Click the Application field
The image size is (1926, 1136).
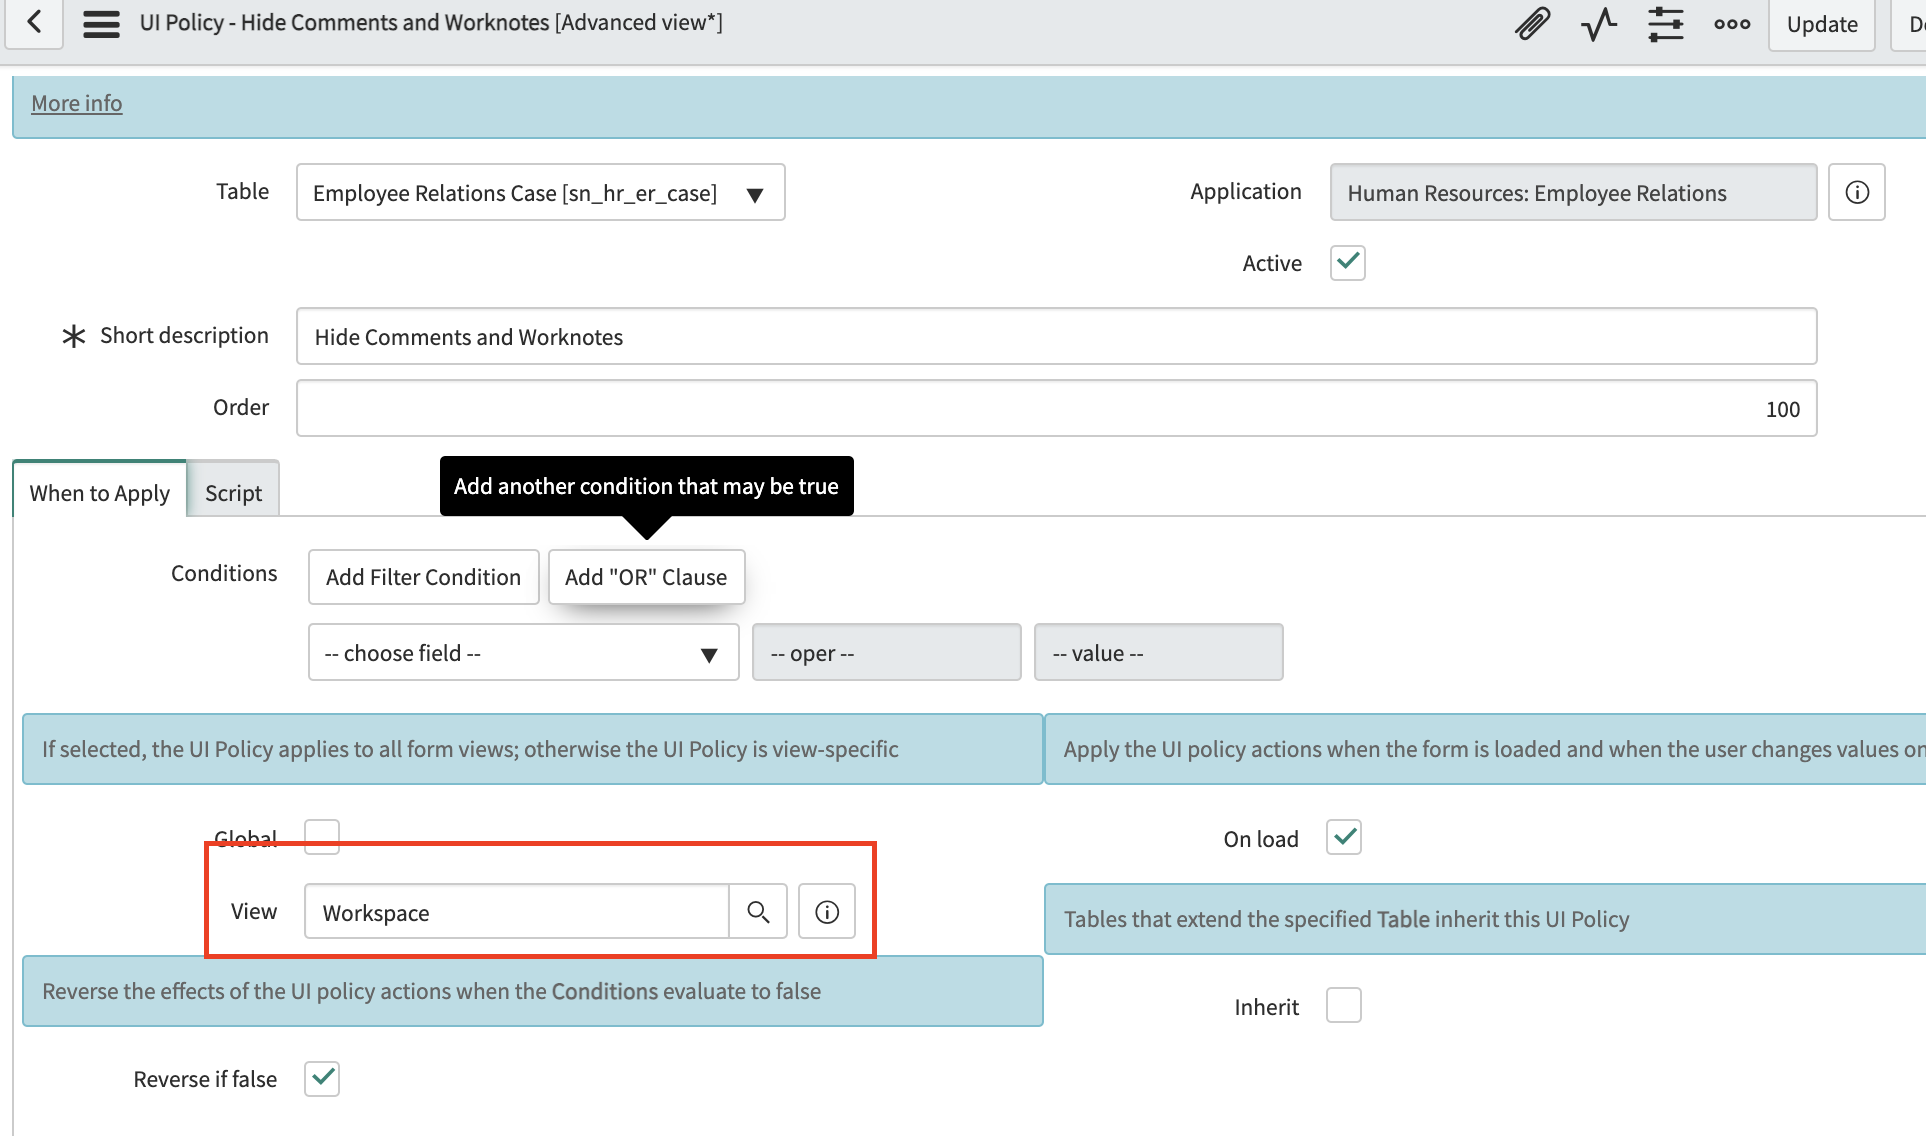[x=1573, y=192]
